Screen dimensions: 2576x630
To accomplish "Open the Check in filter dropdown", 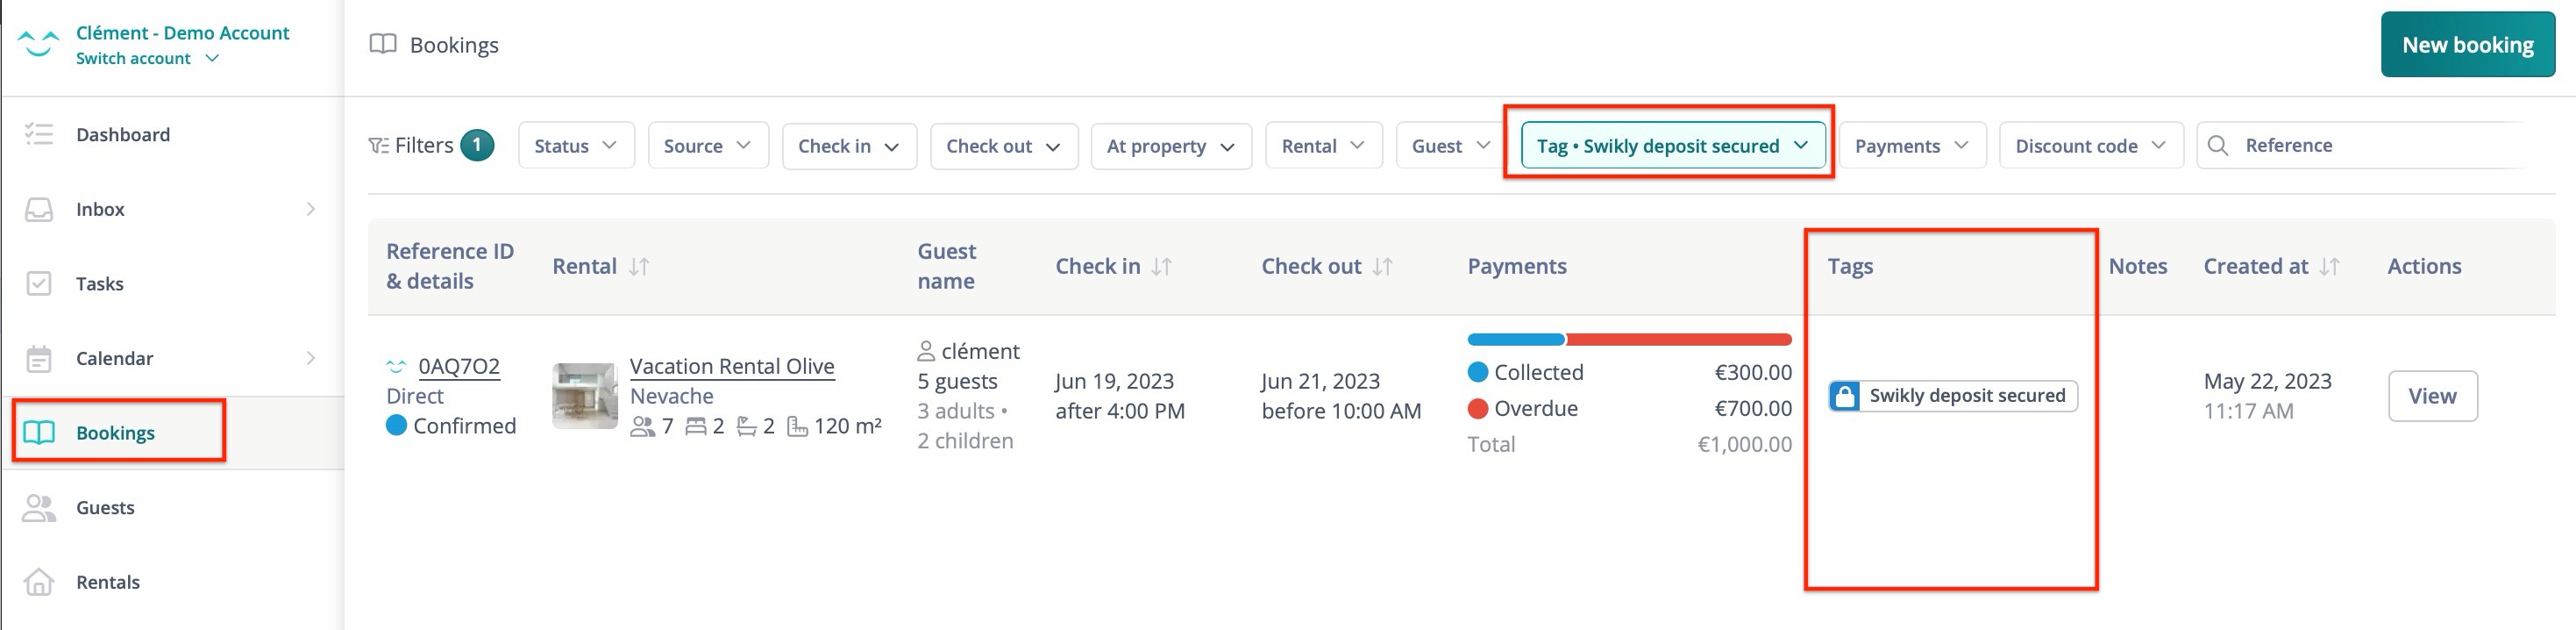I will click(849, 146).
